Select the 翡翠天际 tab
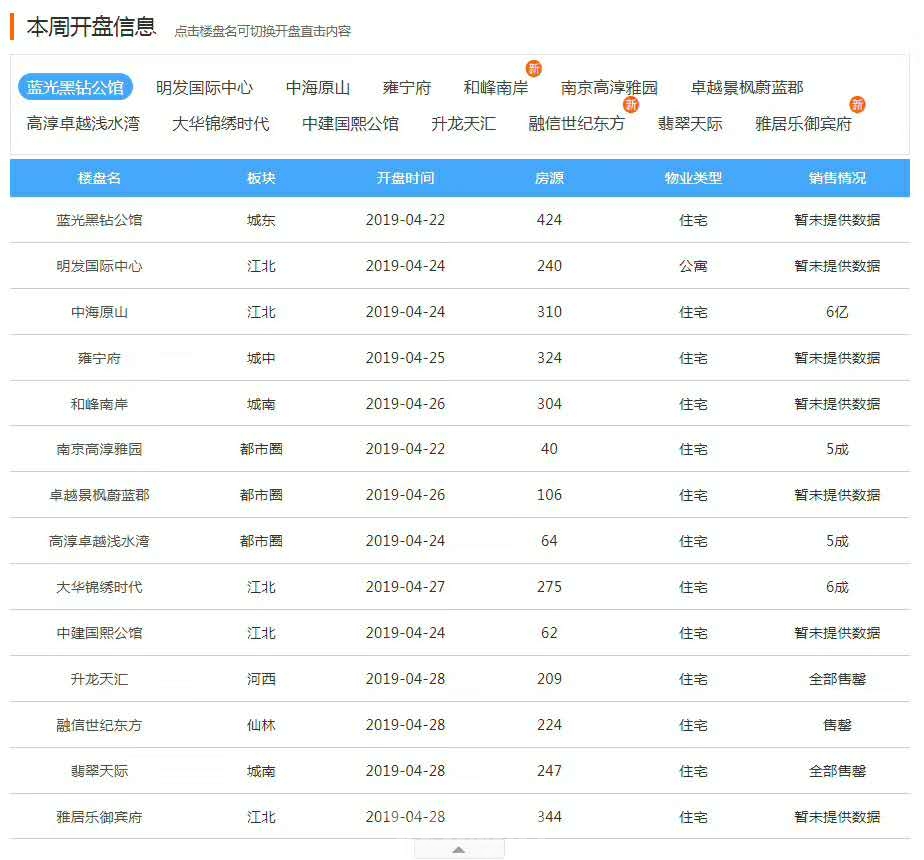The height and width of the screenshot is (860, 924). tap(690, 124)
